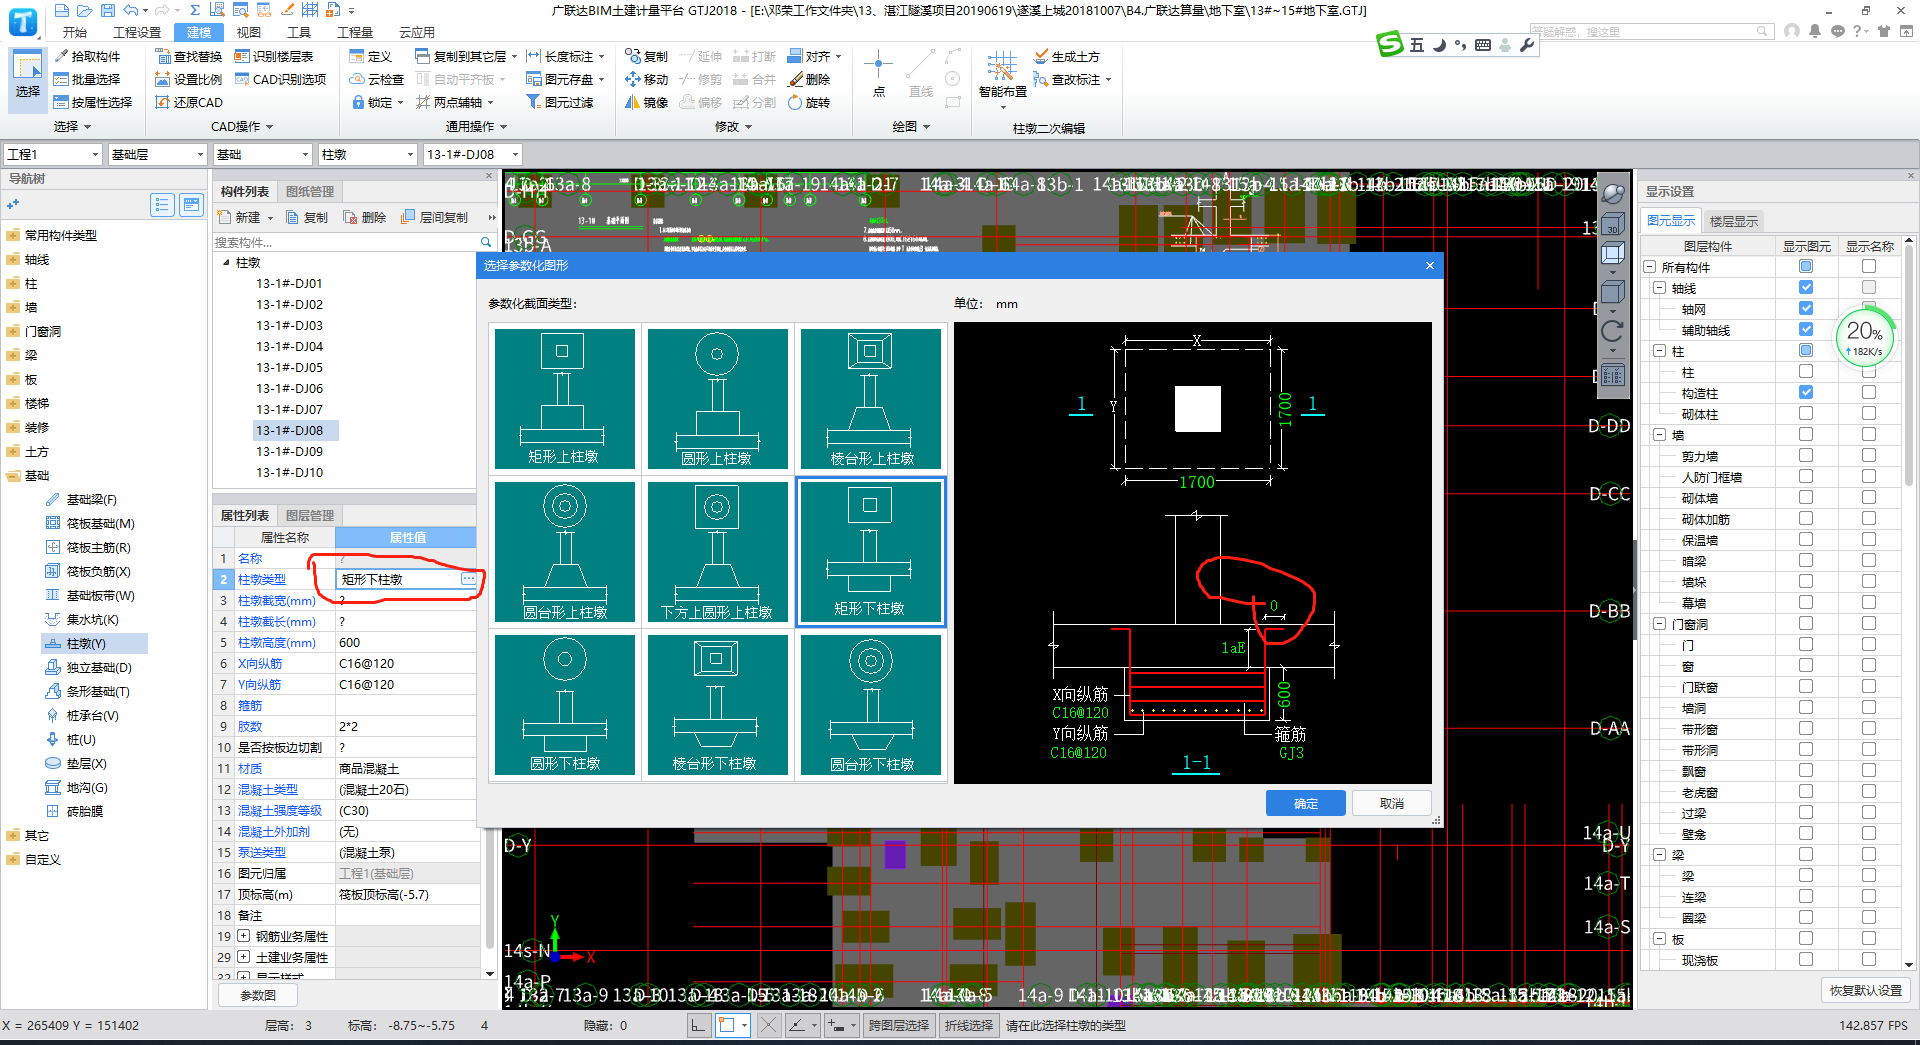Collapse the 门窗洞 group in display settings
Screen dimensions: 1920x1045
1659,623
